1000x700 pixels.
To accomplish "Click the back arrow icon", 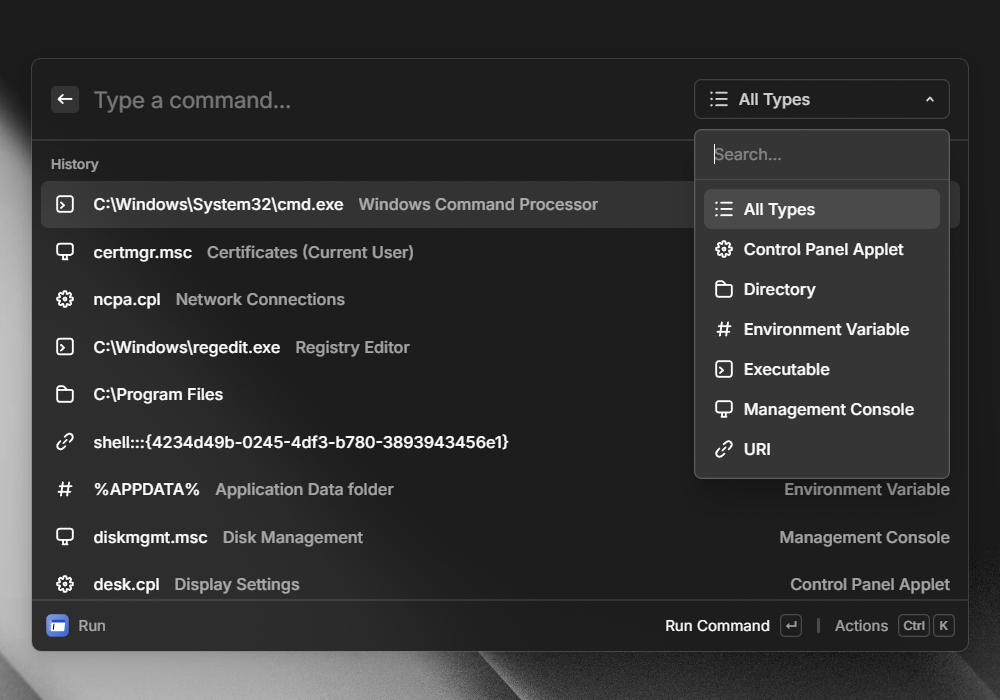I will [65, 99].
